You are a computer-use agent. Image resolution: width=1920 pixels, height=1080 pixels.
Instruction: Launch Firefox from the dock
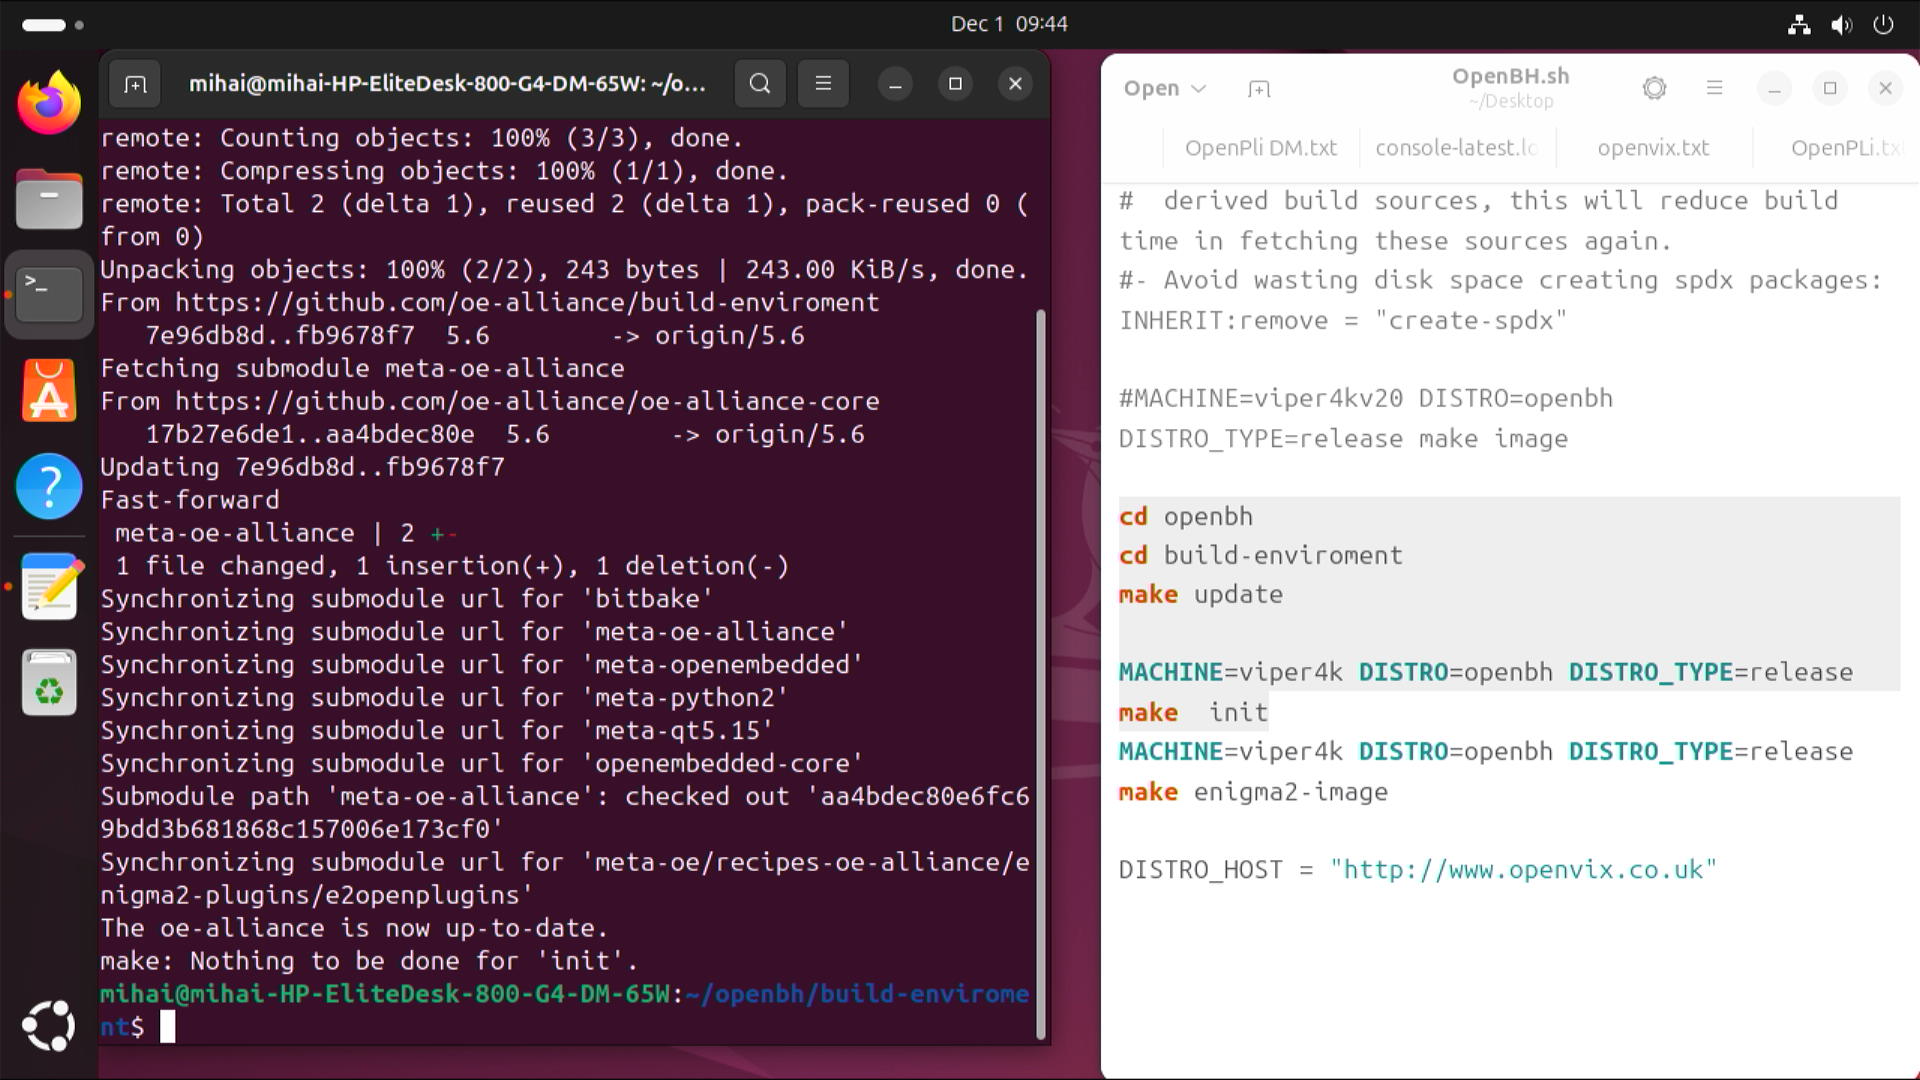coord(49,103)
